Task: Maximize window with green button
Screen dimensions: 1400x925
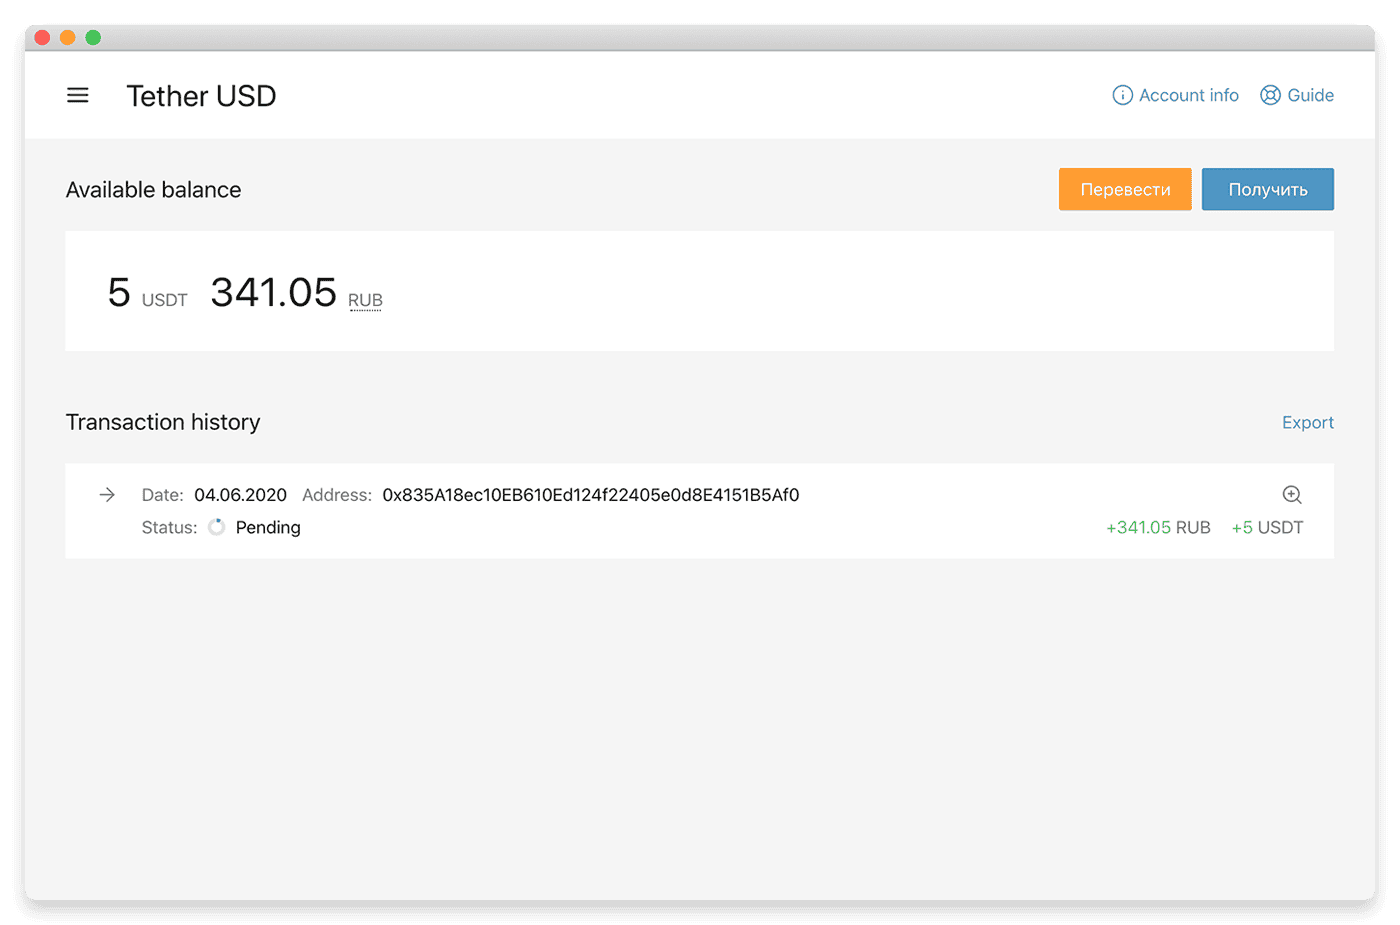Action: (93, 38)
